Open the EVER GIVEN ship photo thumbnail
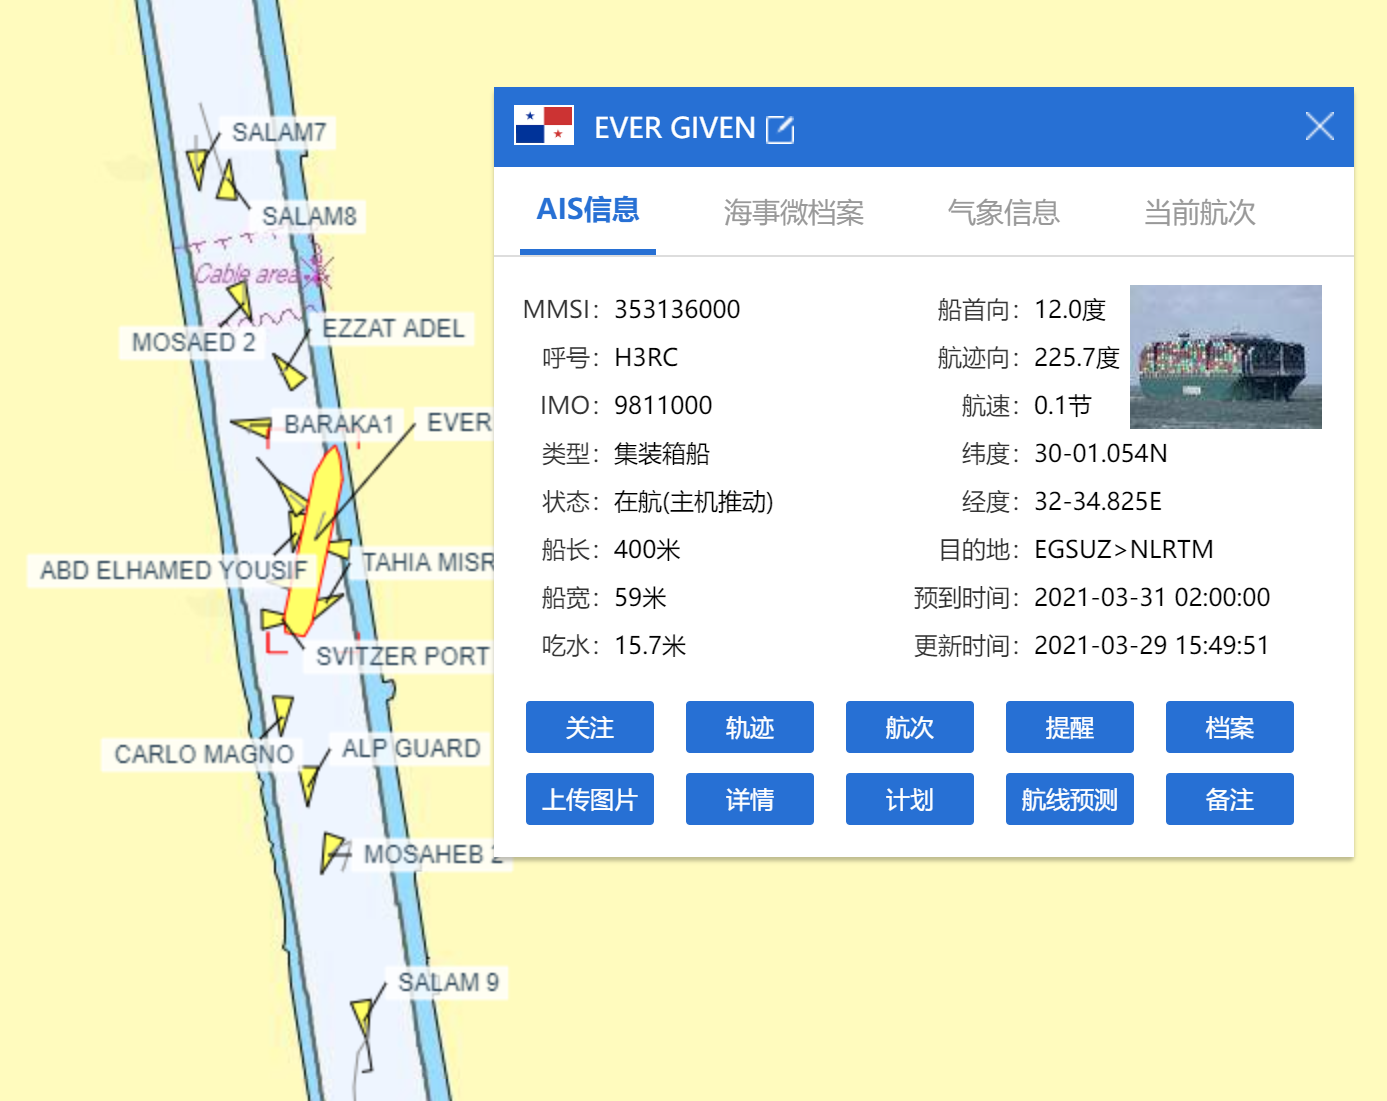The width and height of the screenshot is (1387, 1101). [1225, 357]
